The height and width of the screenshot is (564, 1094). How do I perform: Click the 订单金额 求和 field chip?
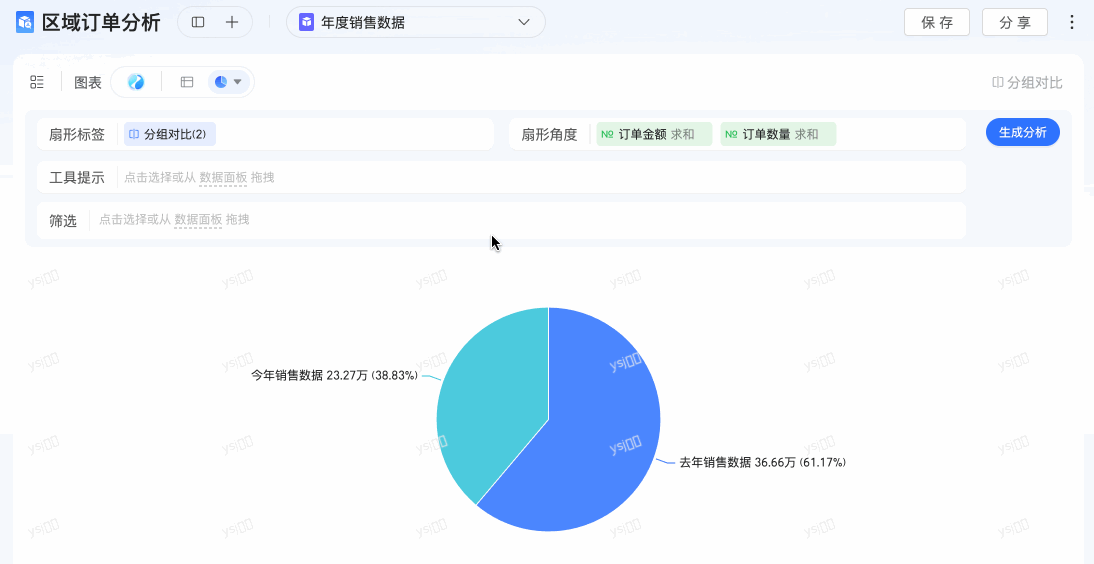point(654,134)
